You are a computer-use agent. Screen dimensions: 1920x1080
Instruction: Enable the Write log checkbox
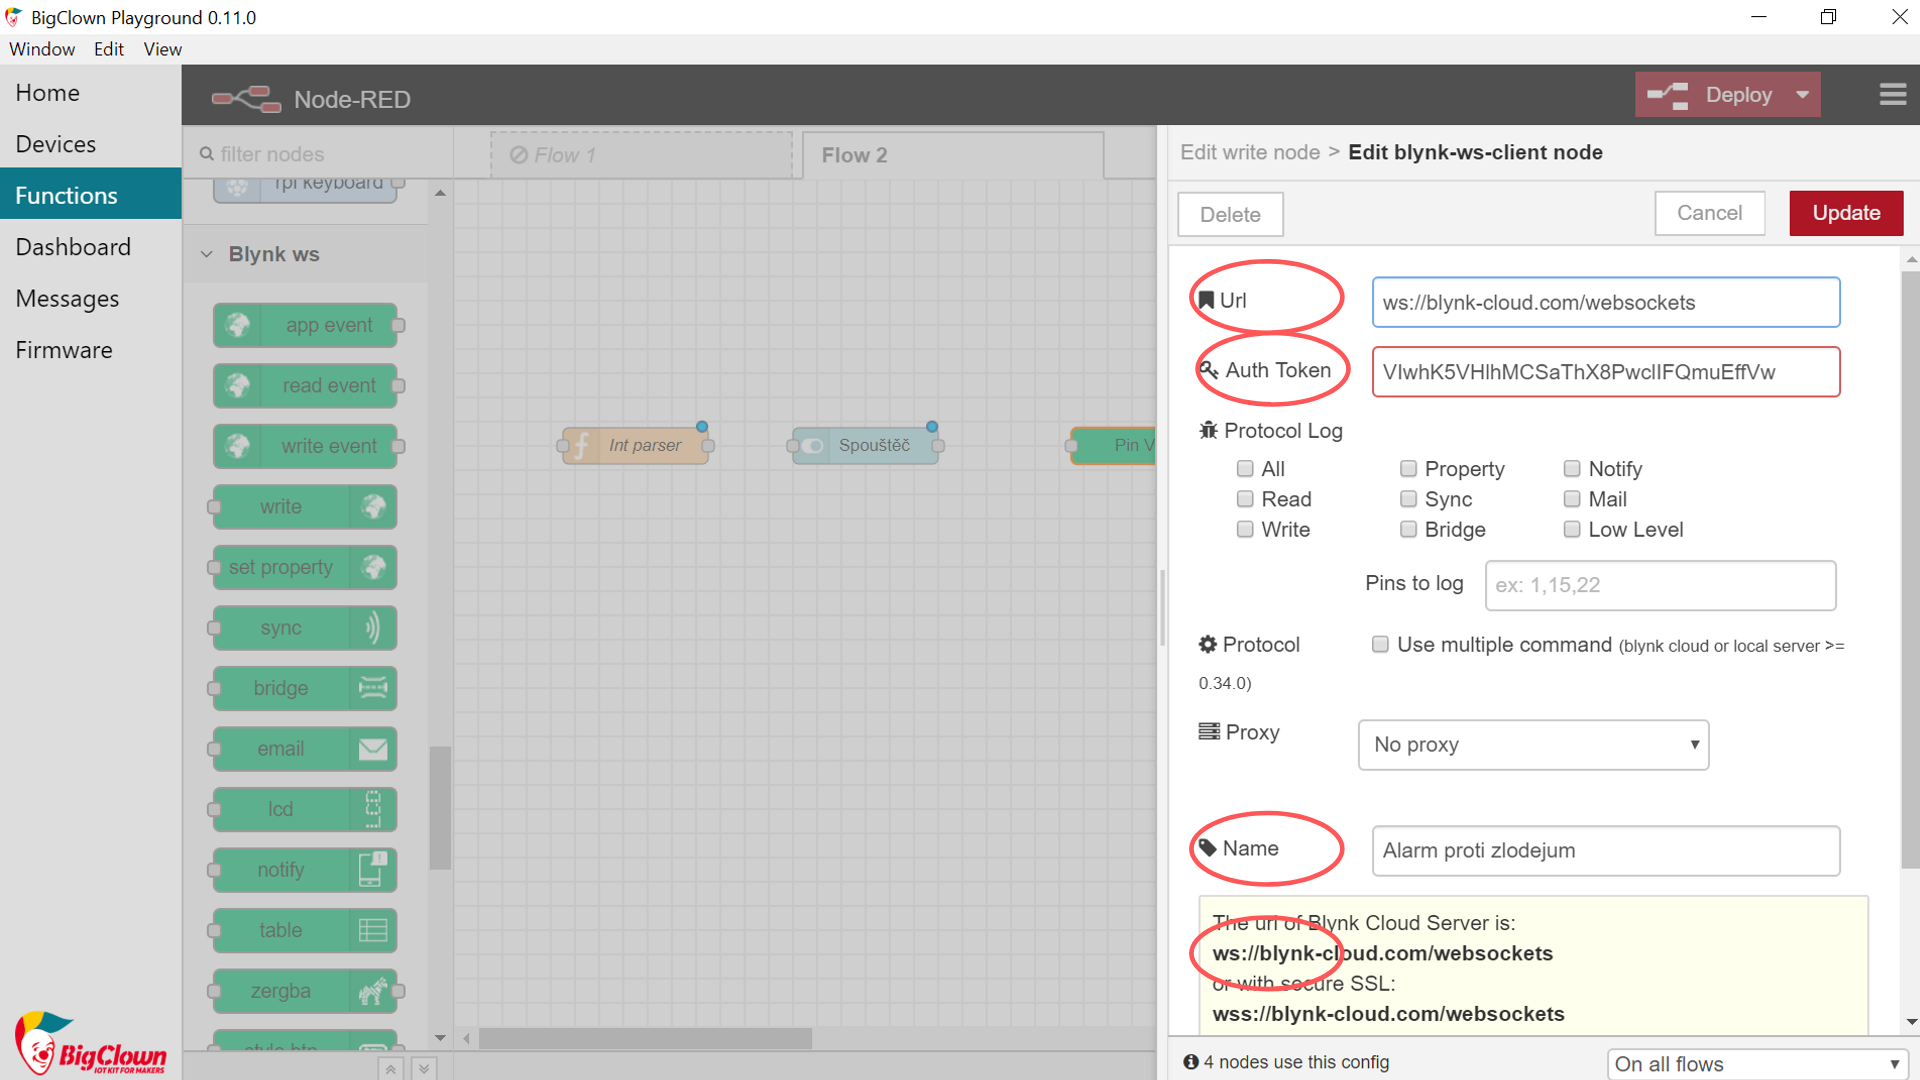coord(1245,529)
